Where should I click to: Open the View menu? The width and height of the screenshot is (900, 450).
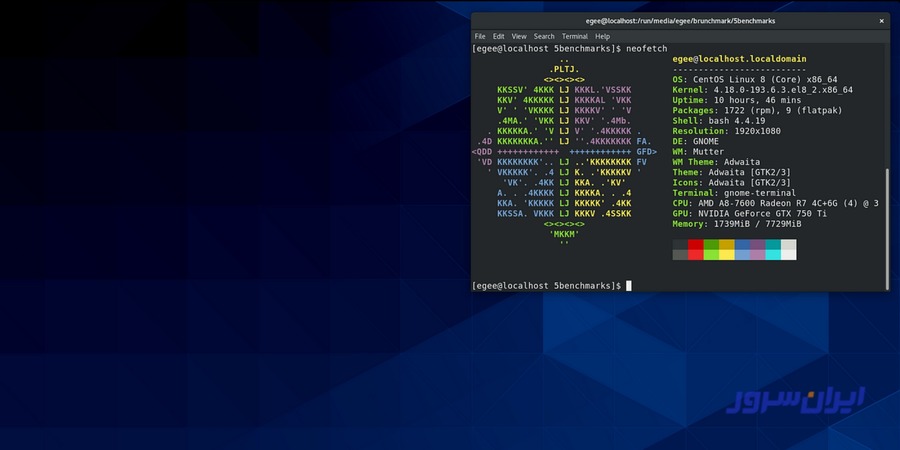point(519,36)
